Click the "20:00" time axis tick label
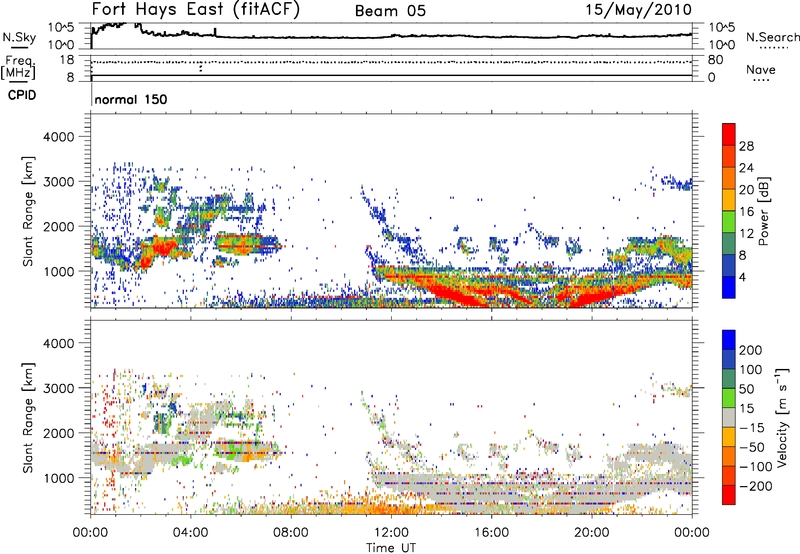Image resolution: width=800 pixels, height=554 pixels. pyautogui.click(x=591, y=533)
